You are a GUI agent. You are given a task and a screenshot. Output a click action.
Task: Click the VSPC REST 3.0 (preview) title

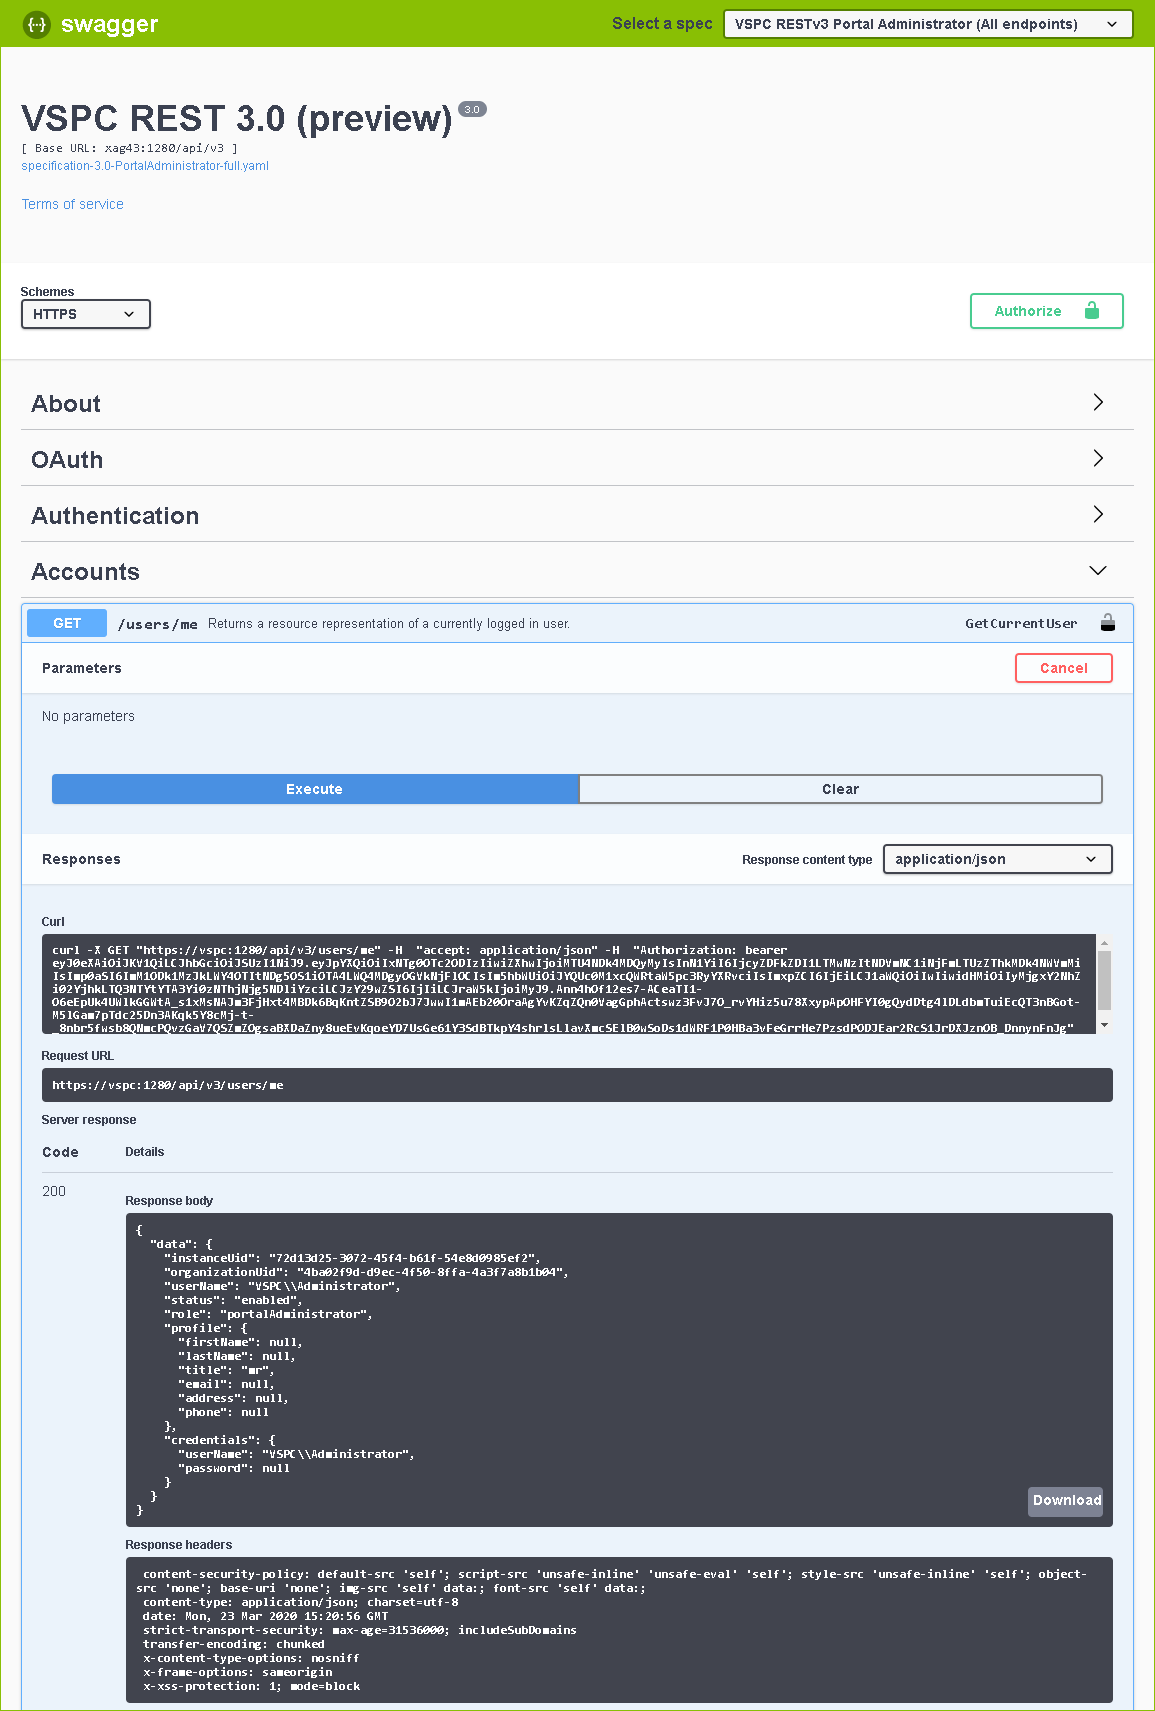237,119
